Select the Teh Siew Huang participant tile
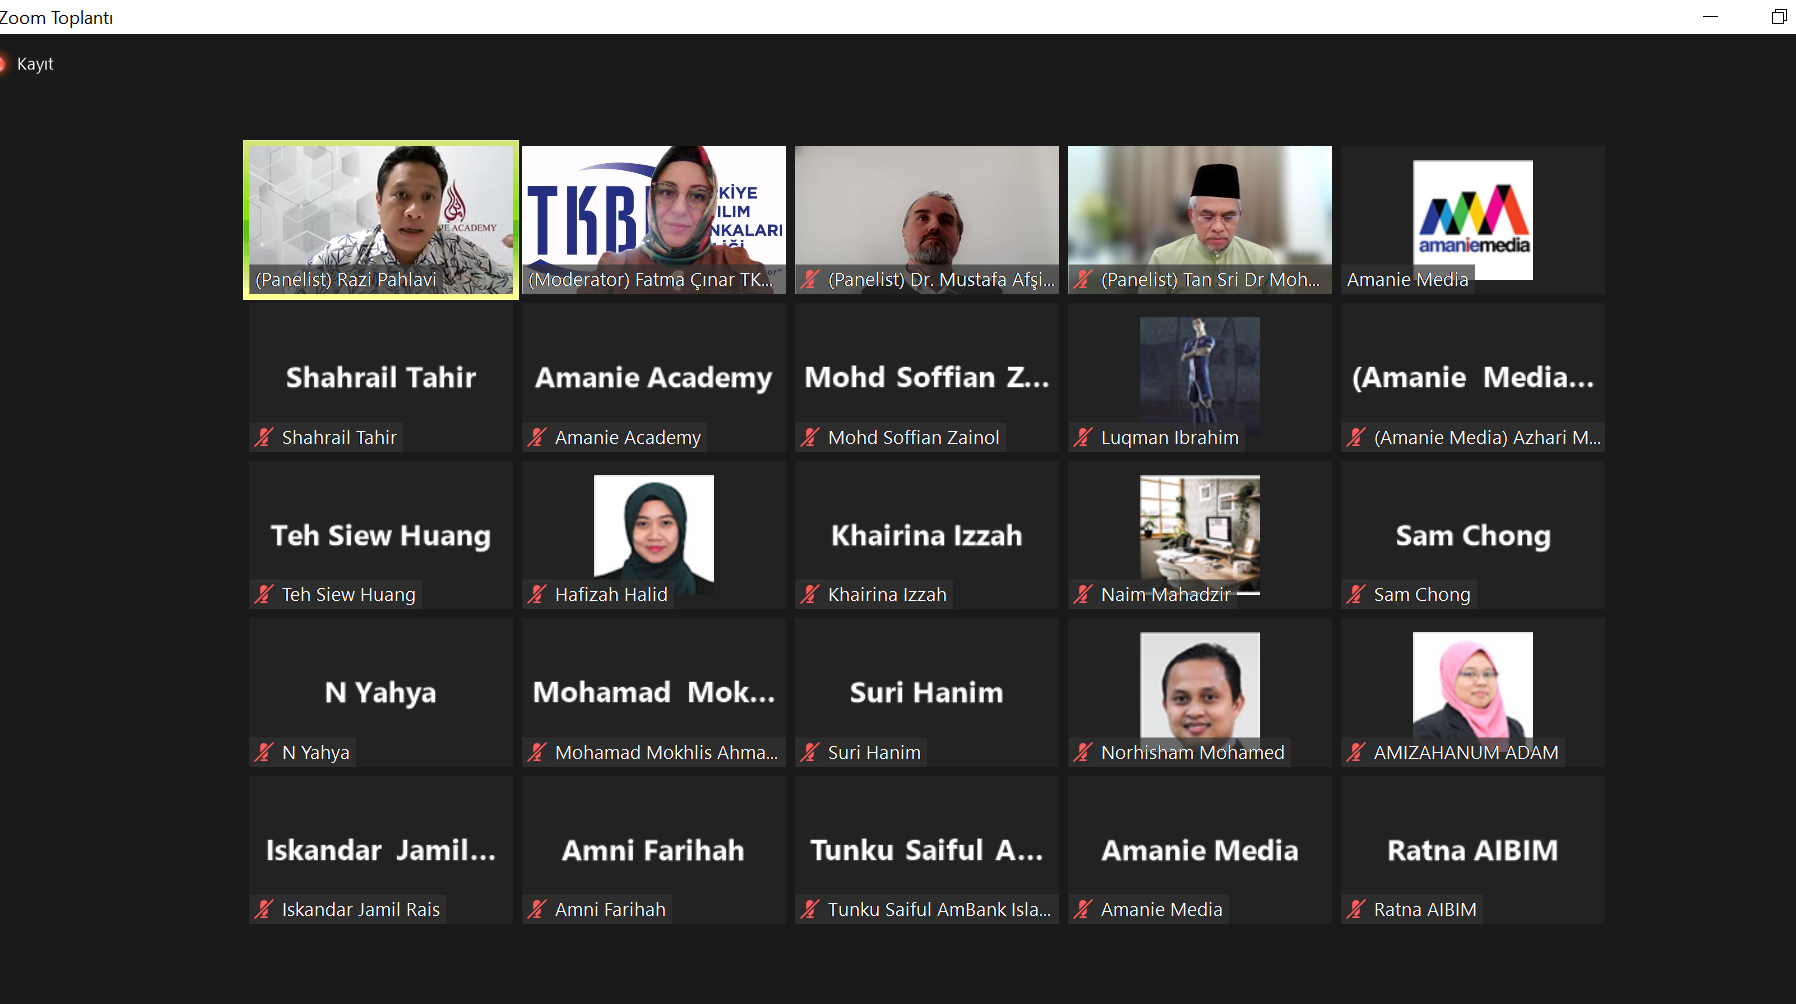1796x1004 pixels. click(x=381, y=535)
